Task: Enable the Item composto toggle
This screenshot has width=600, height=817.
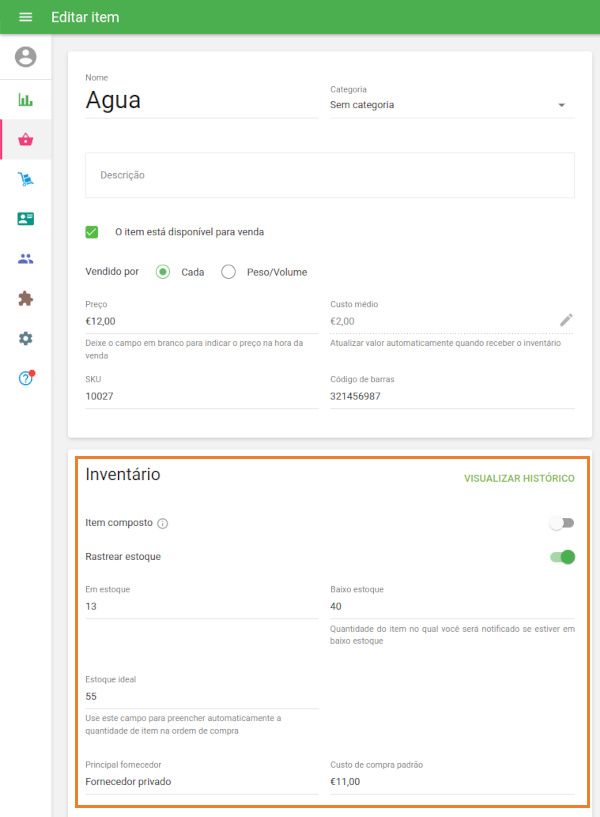Action: [562, 523]
